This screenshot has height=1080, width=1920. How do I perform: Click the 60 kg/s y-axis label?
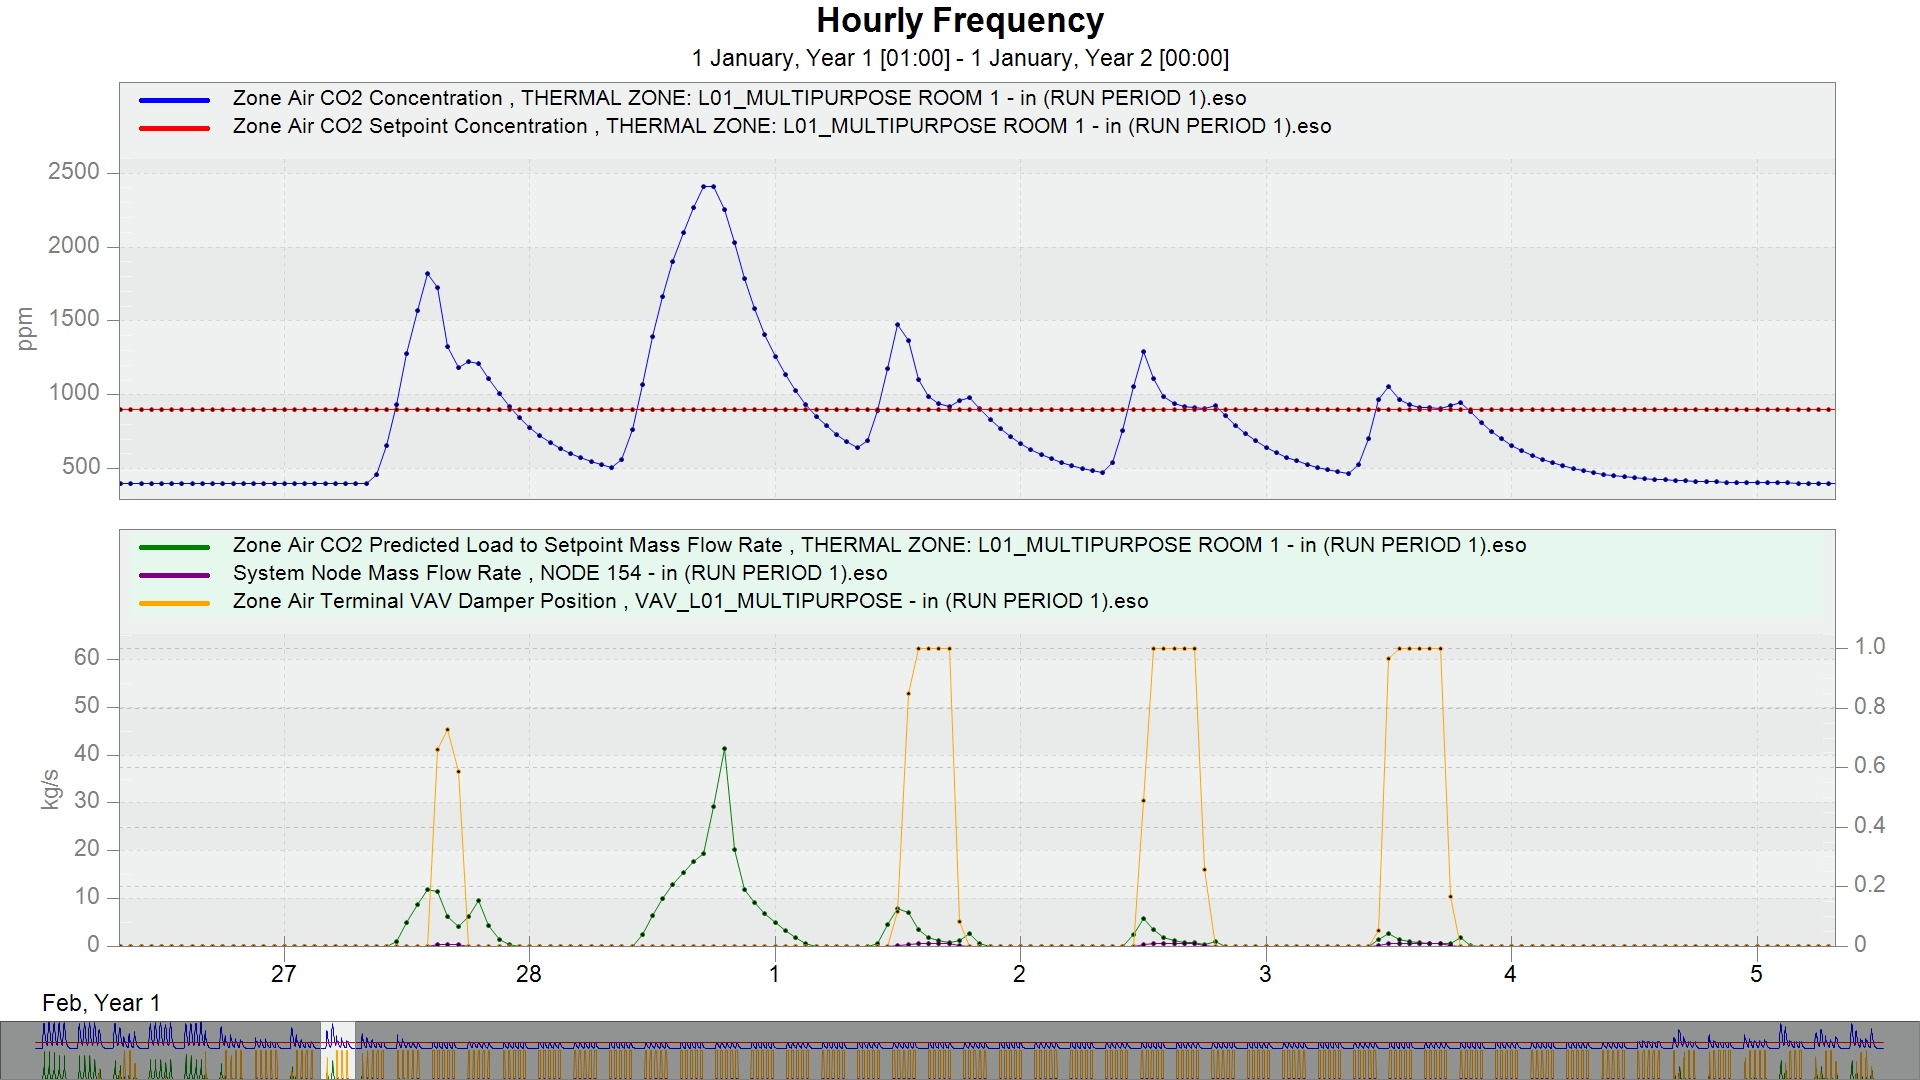click(87, 658)
